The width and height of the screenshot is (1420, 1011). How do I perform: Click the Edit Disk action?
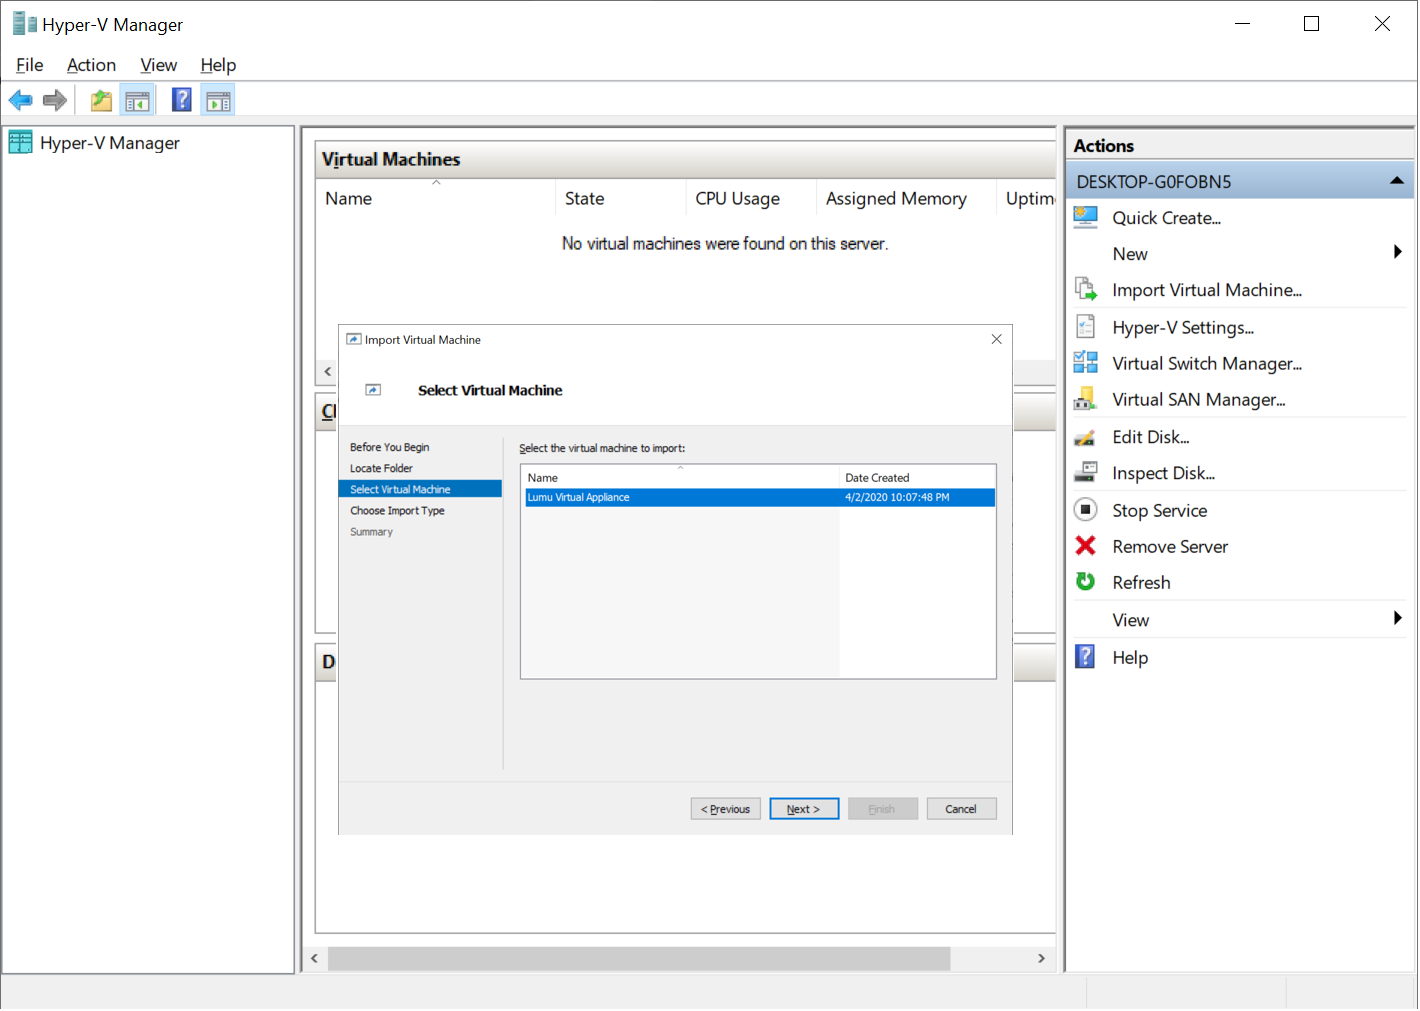coord(1151,437)
